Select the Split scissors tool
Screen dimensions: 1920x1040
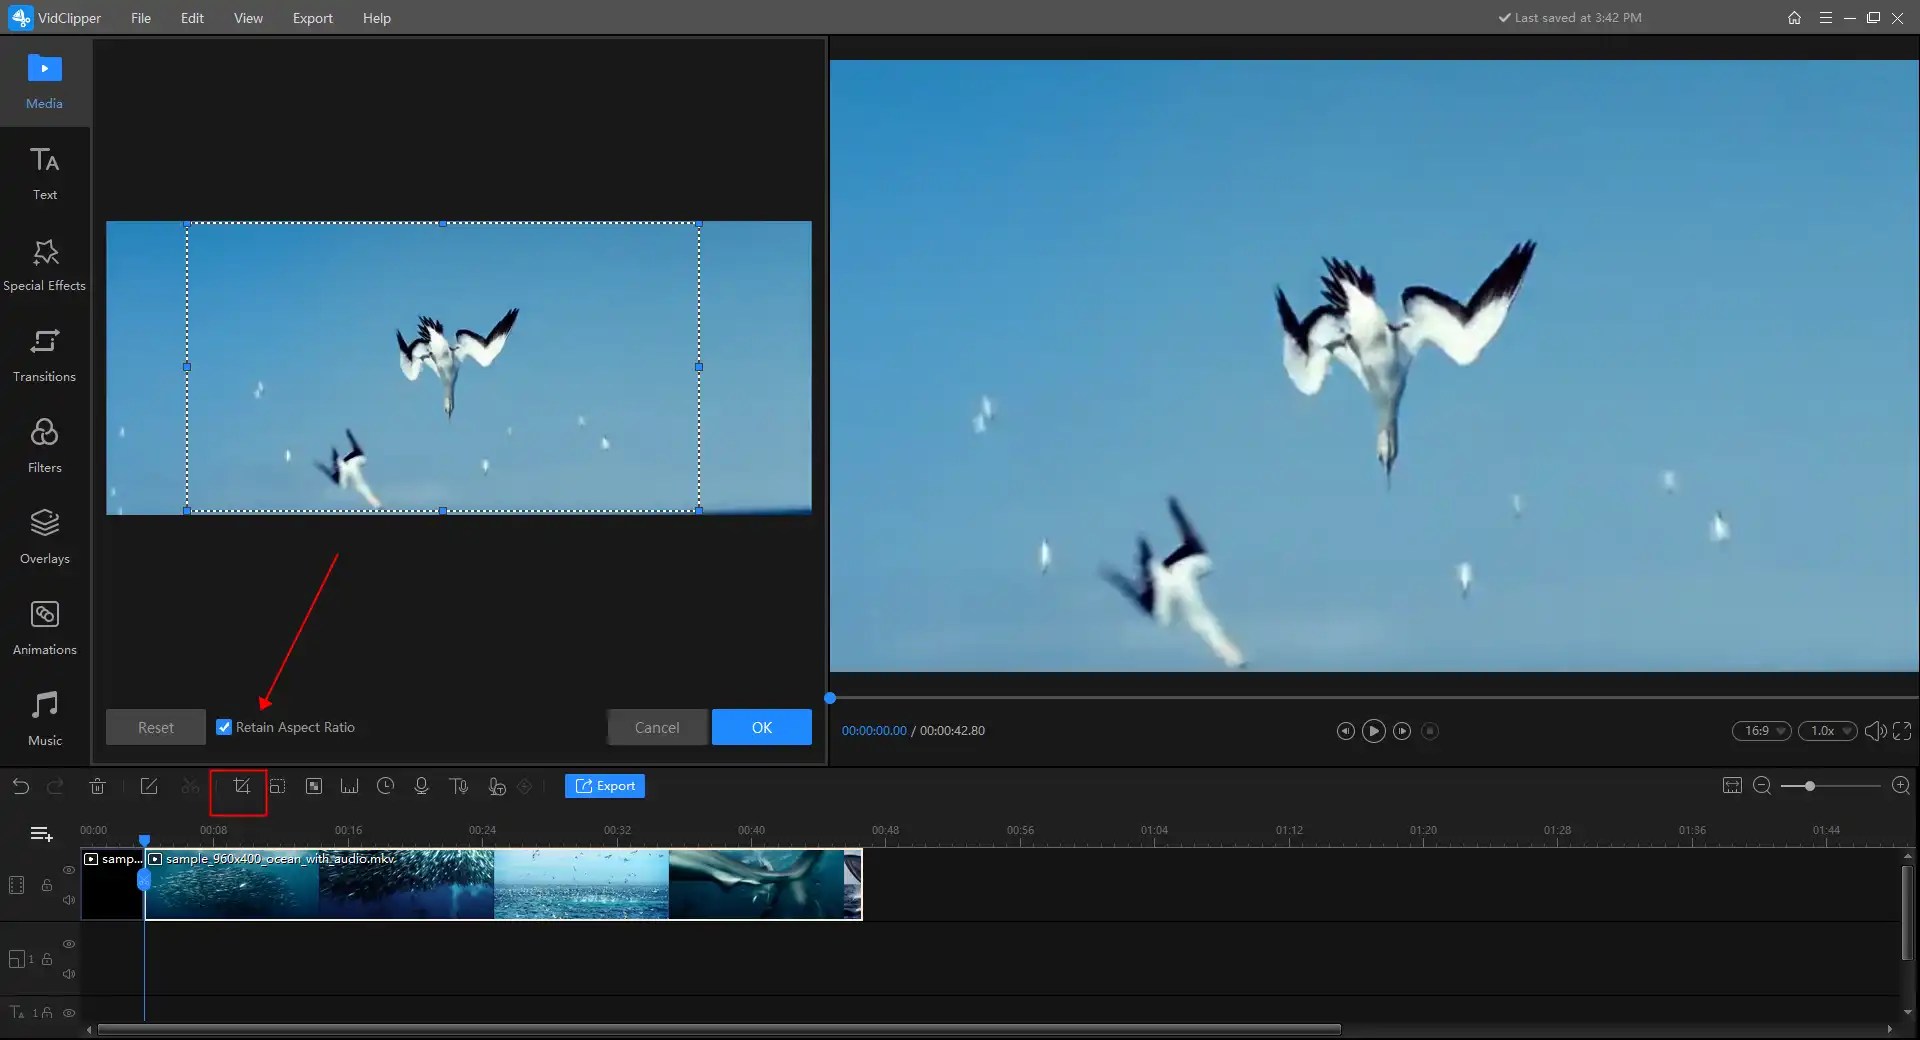(189, 787)
